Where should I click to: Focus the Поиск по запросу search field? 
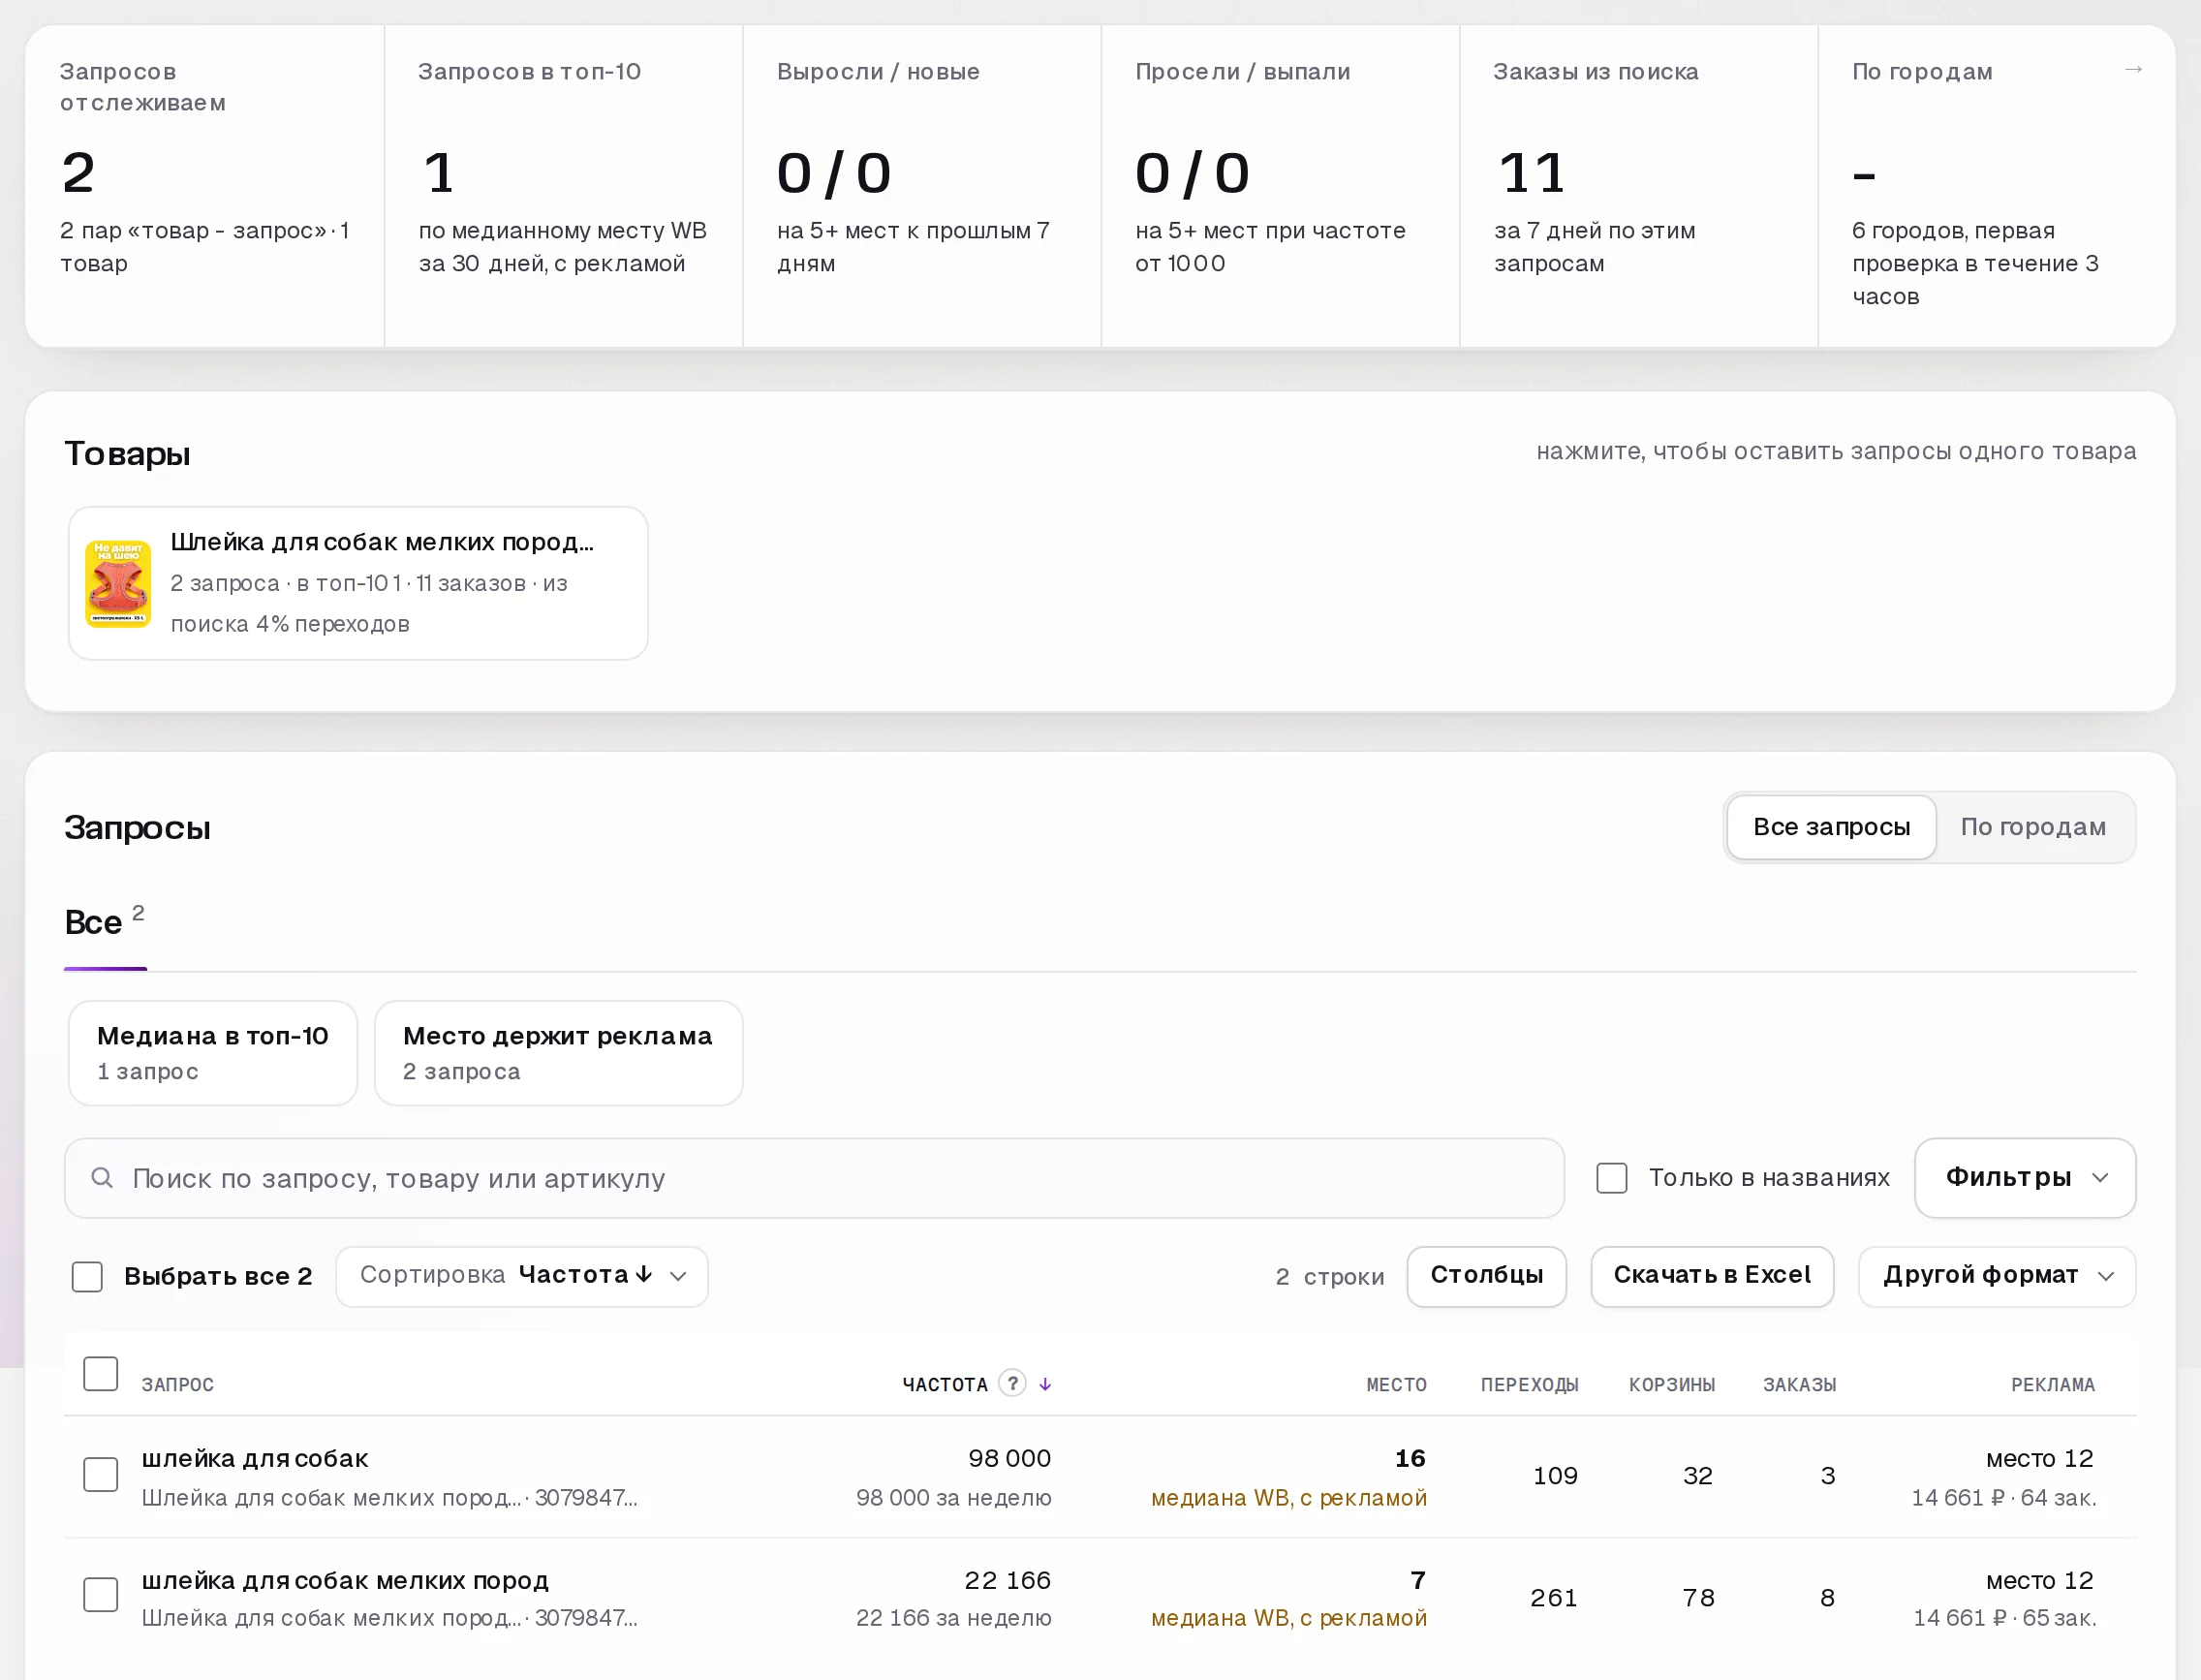click(814, 1178)
